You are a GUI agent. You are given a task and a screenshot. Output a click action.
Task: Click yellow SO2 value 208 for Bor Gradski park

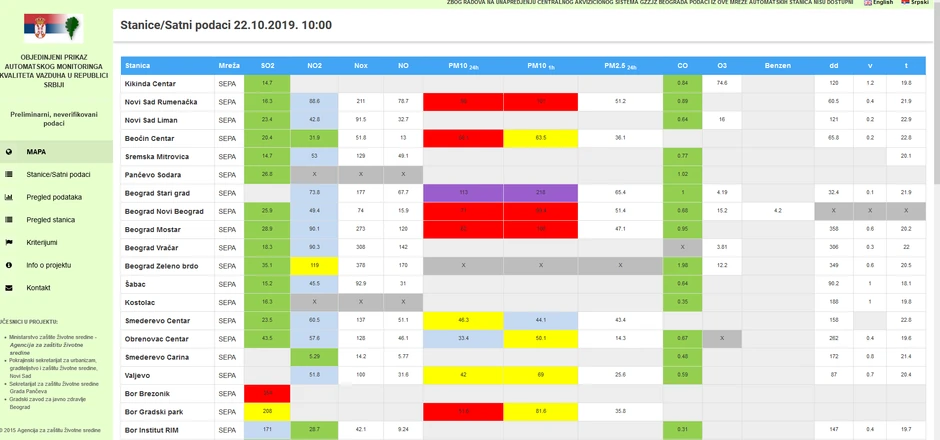tap(267, 412)
